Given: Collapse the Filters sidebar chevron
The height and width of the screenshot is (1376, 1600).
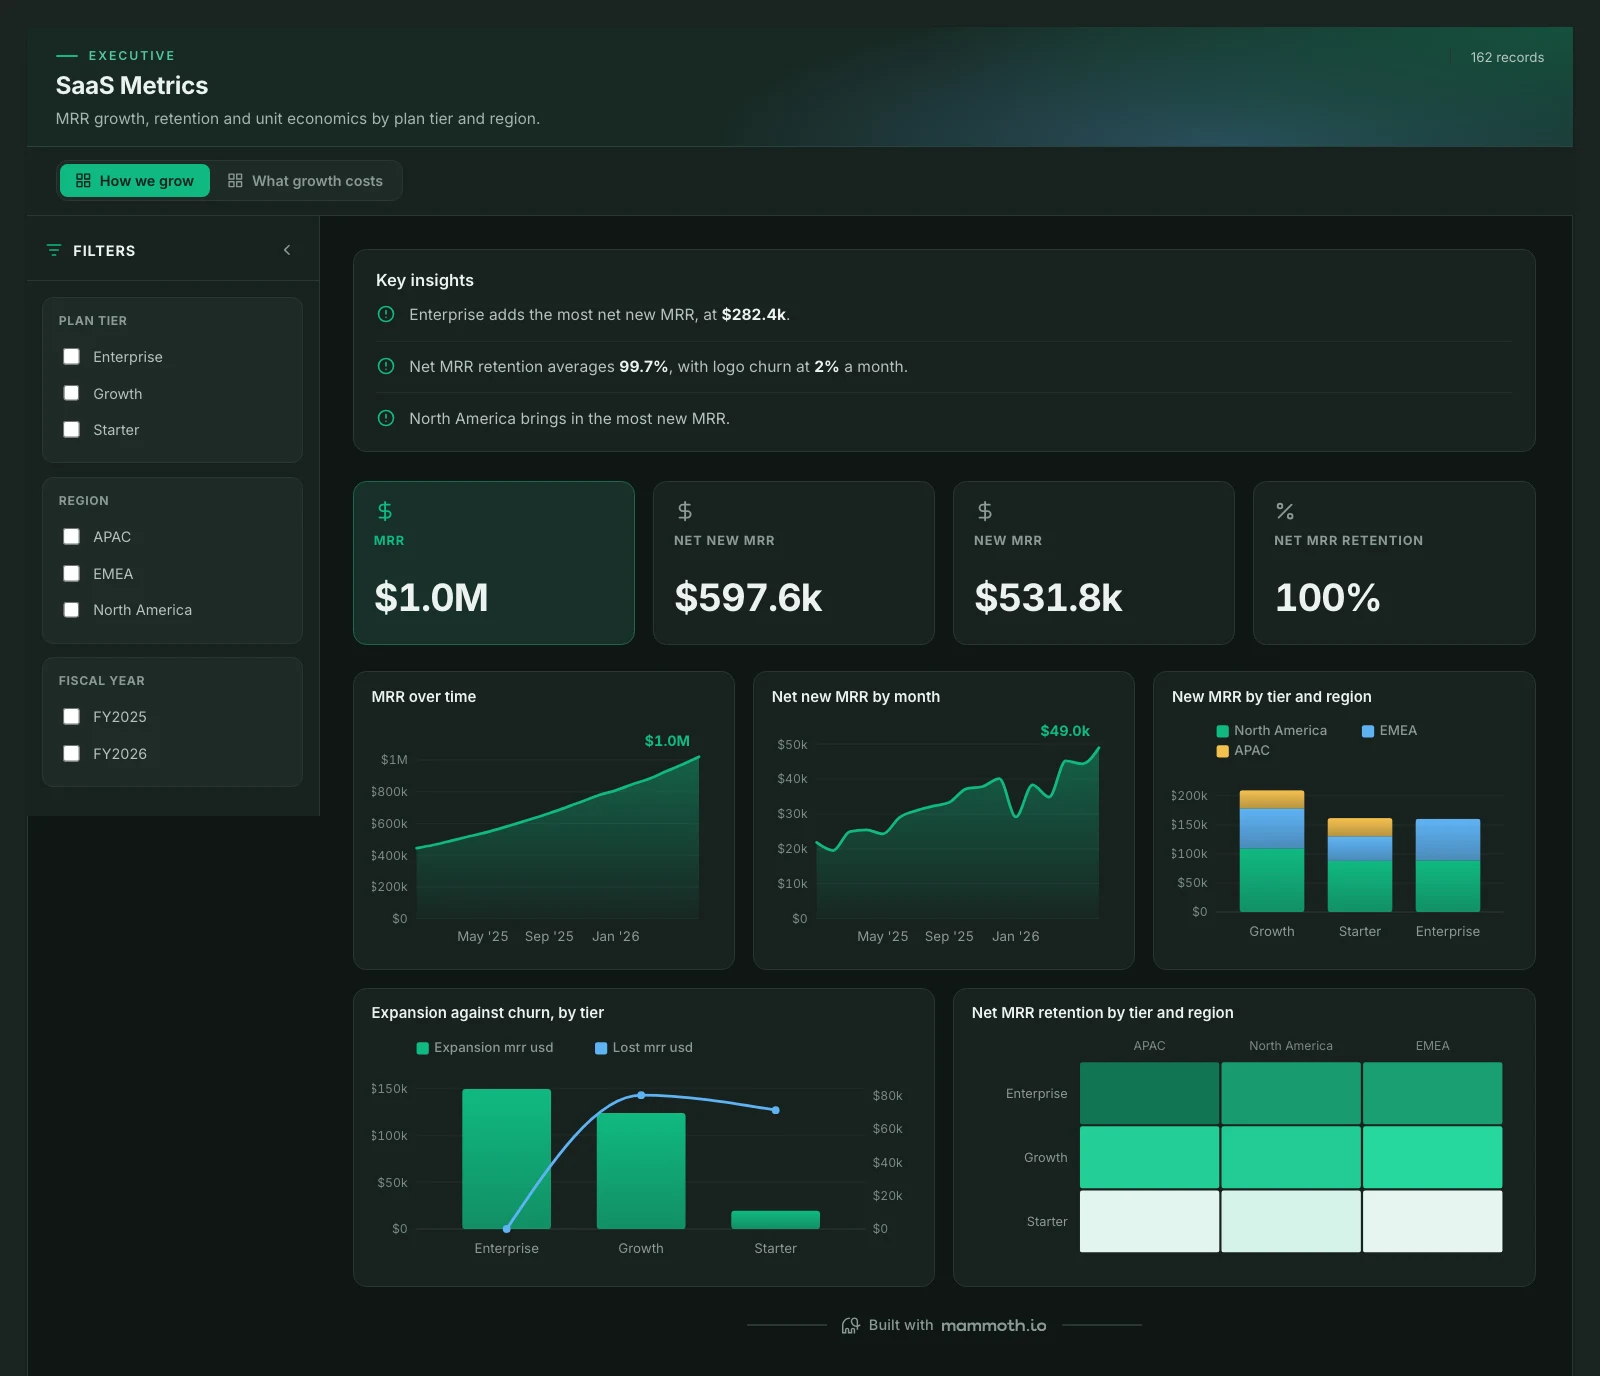Looking at the screenshot, I should 287,250.
